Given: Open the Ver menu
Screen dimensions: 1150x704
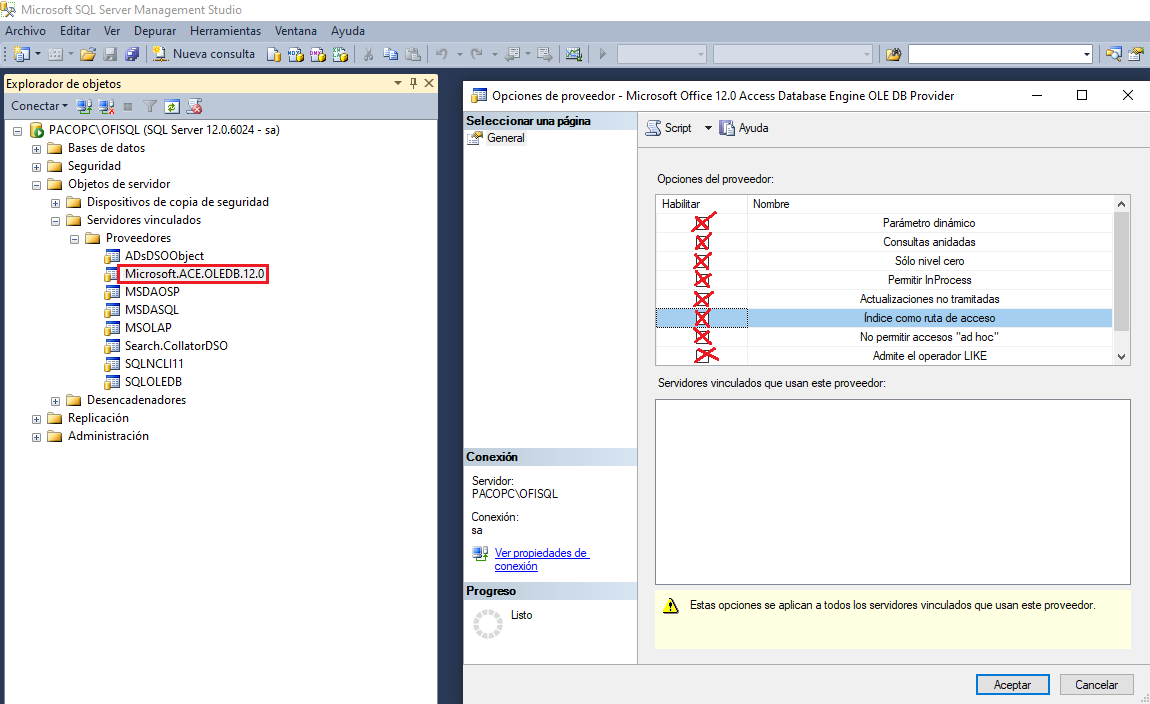Looking at the screenshot, I should click(112, 31).
